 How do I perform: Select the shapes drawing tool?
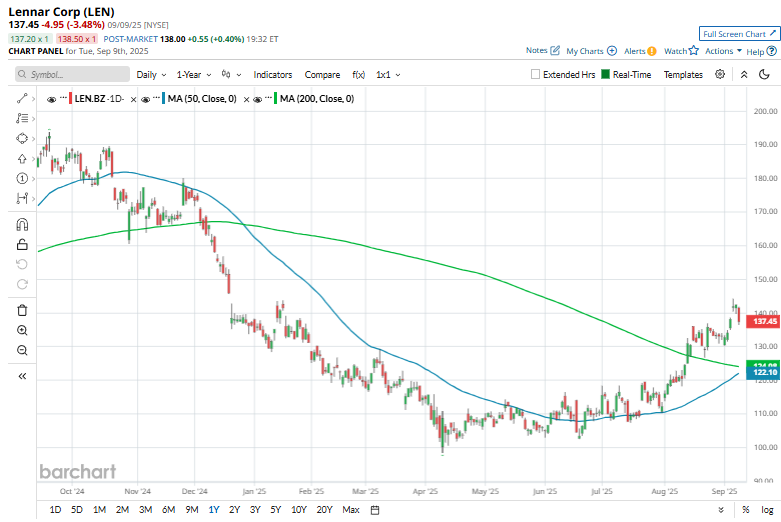coord(22,138)
